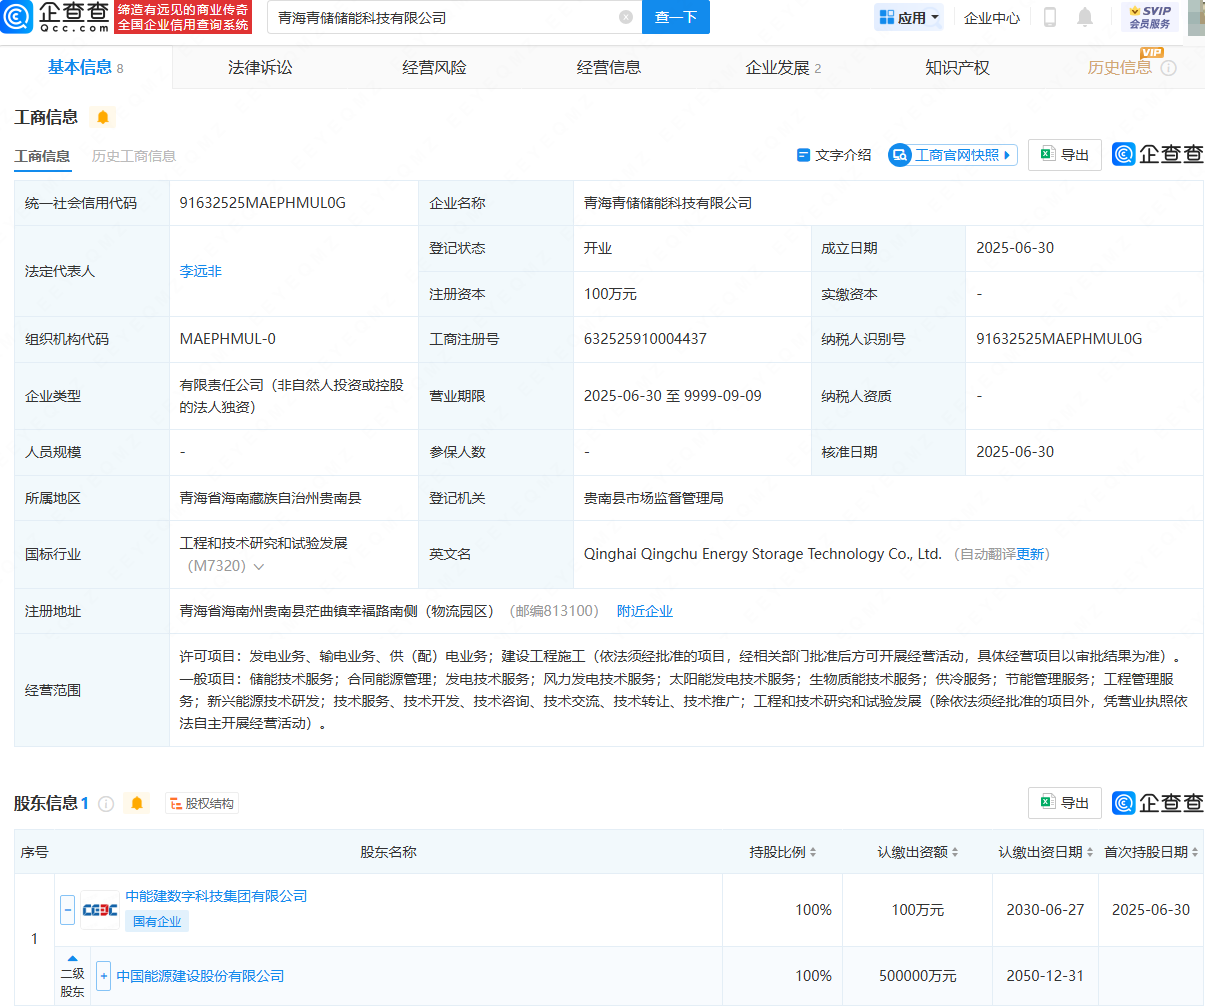Select the 工商信息 sub-tab
The width and height of the screenshot is (1205, 1007).
tap(42, 156)
